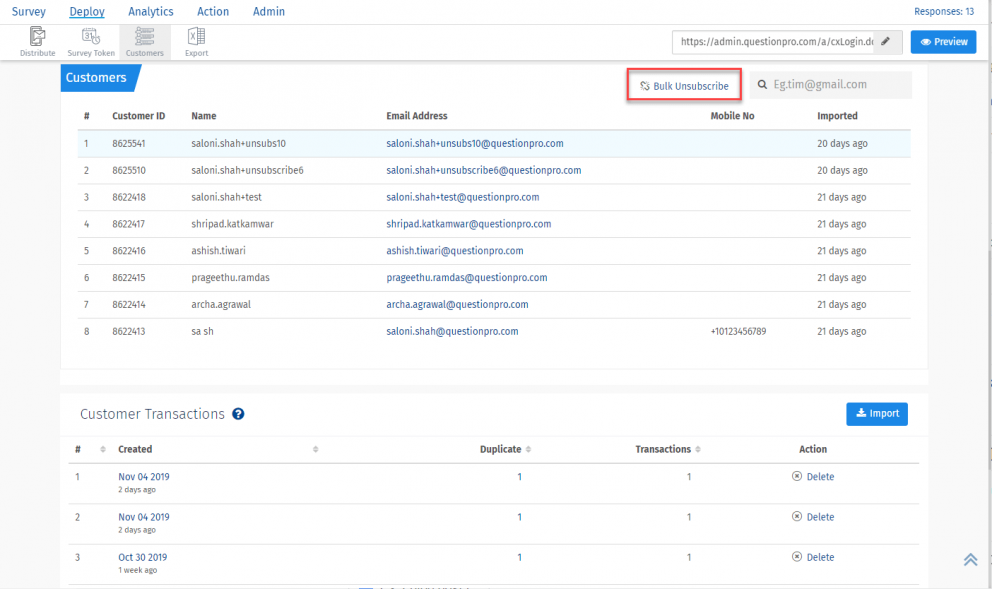Viewport: 992px width, 589px height.
Task: Click the Customer Transactions help icon
Action: (239, 414)
